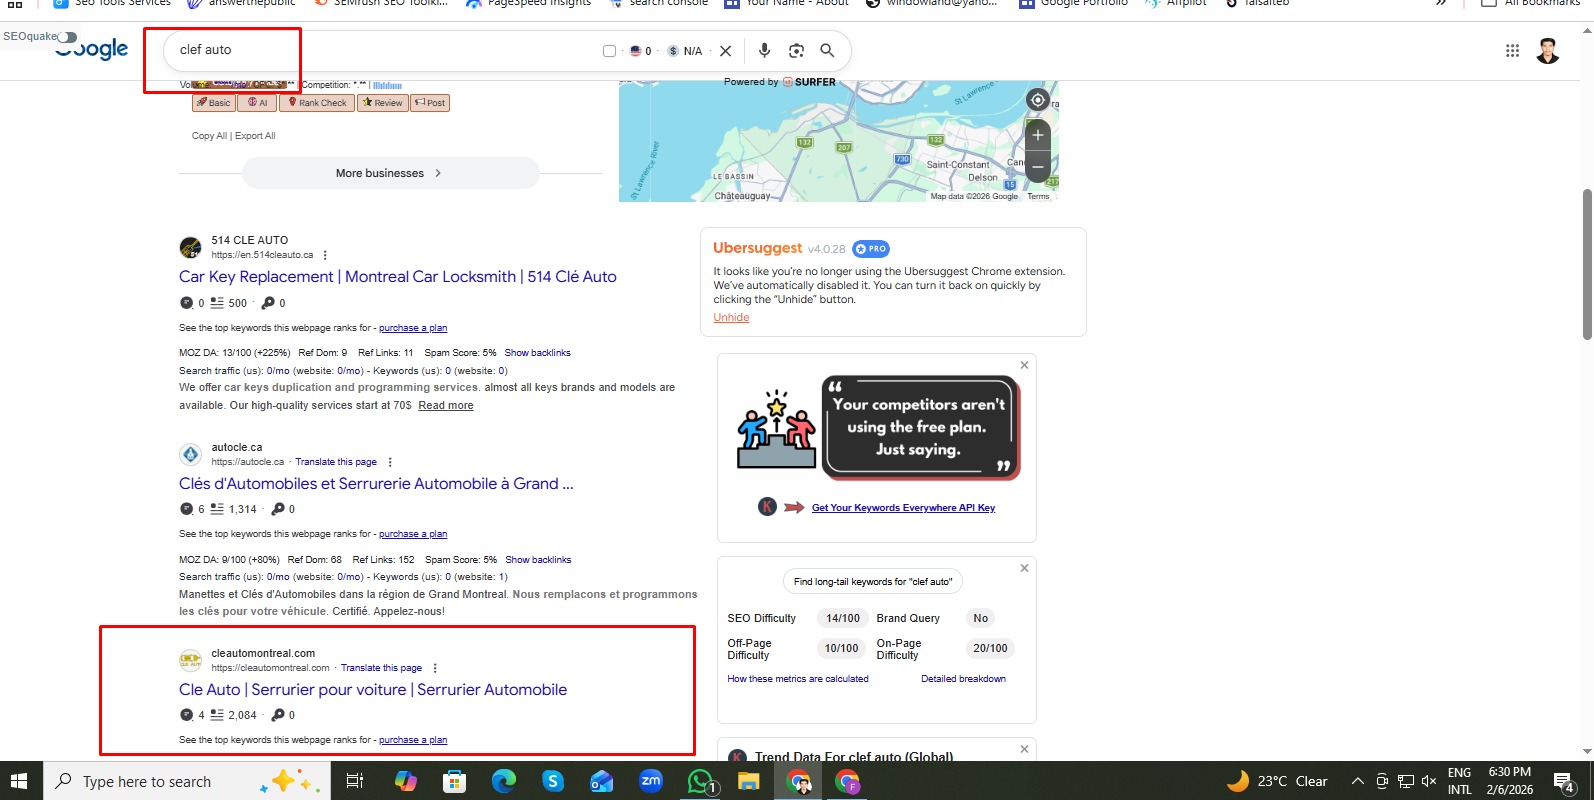Launch Microsoft Edge from the taskbar
This screenshot has height=800, width=1594.
coord(504,781)
